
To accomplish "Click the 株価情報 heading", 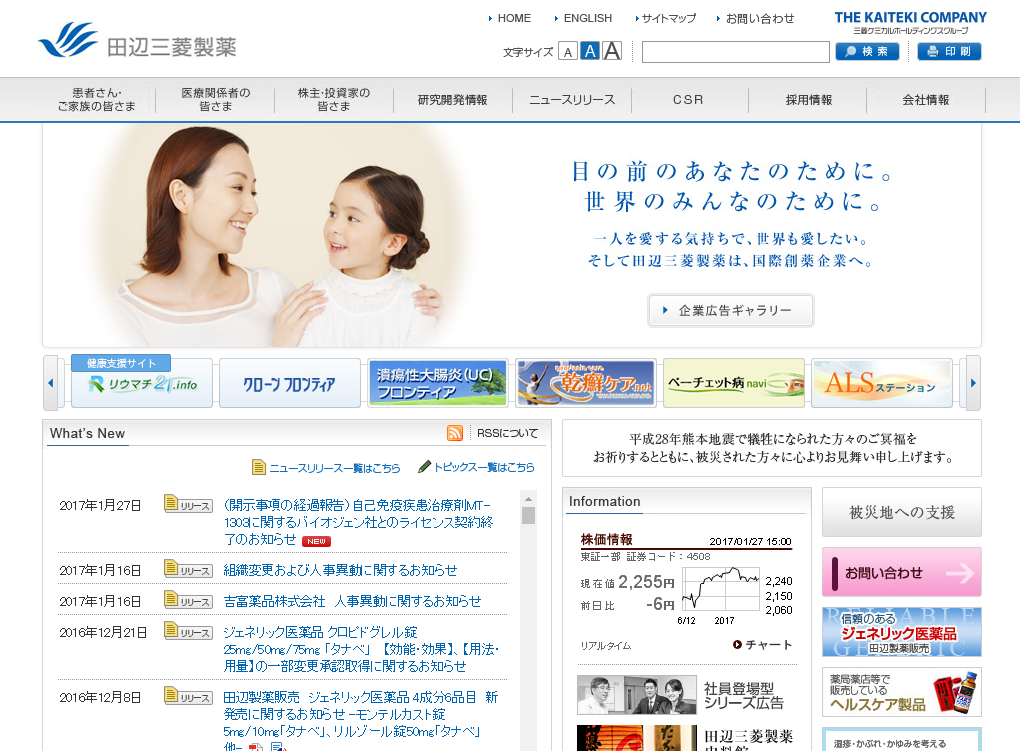I will pos(606,539).
